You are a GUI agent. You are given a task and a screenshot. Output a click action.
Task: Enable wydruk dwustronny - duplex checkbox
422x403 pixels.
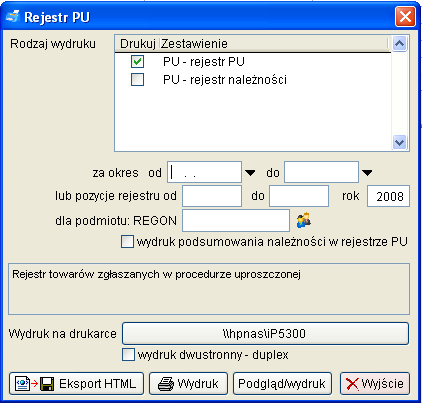128,355
